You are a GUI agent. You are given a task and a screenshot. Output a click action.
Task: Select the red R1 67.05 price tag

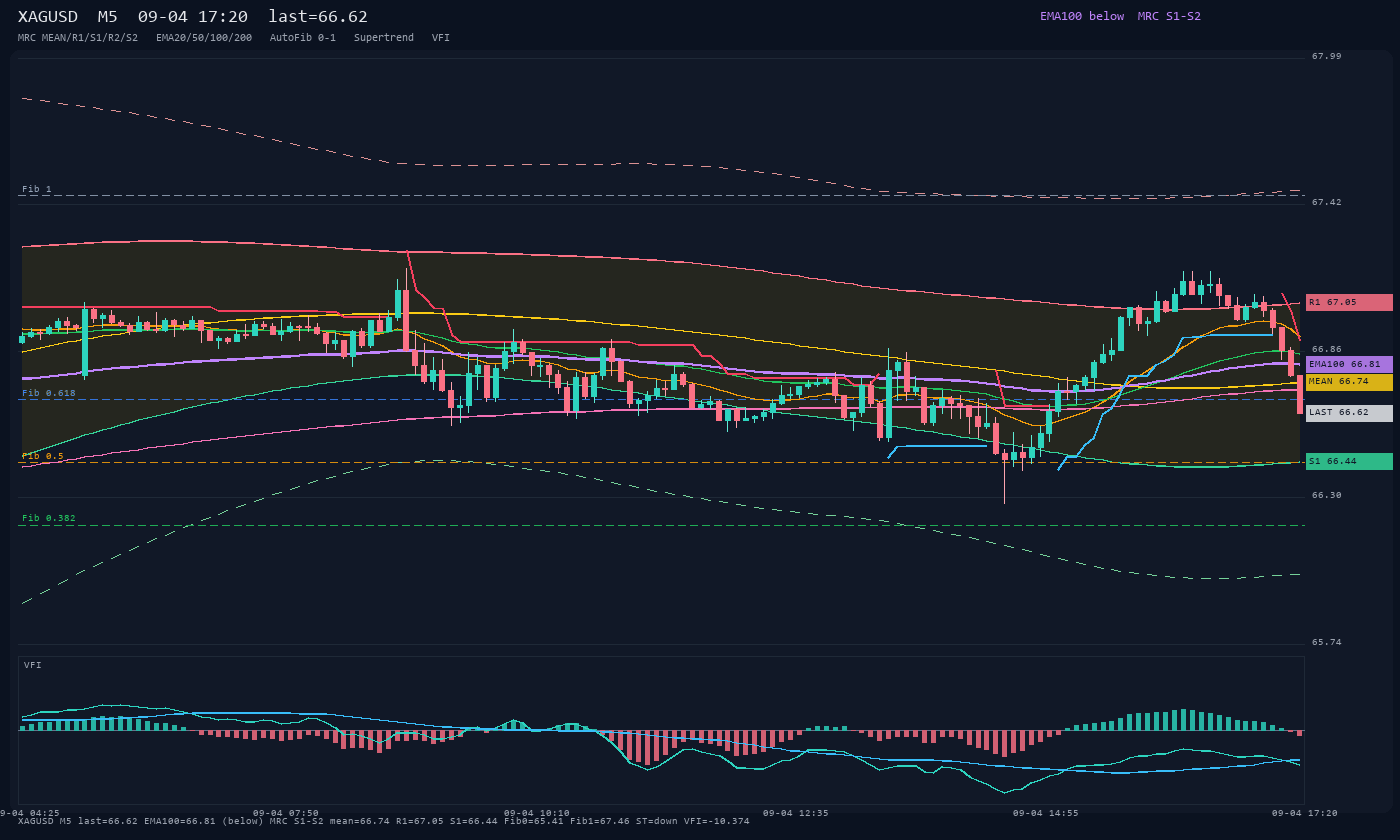tap(1349, 302)
